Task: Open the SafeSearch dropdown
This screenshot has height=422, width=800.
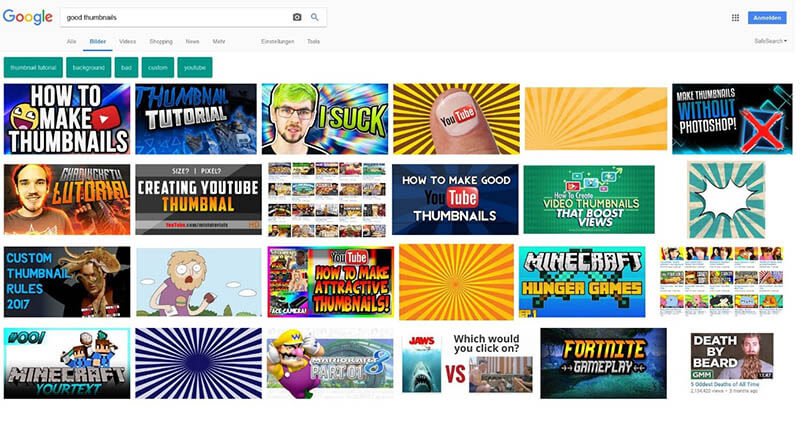Action: pos(772,41)
